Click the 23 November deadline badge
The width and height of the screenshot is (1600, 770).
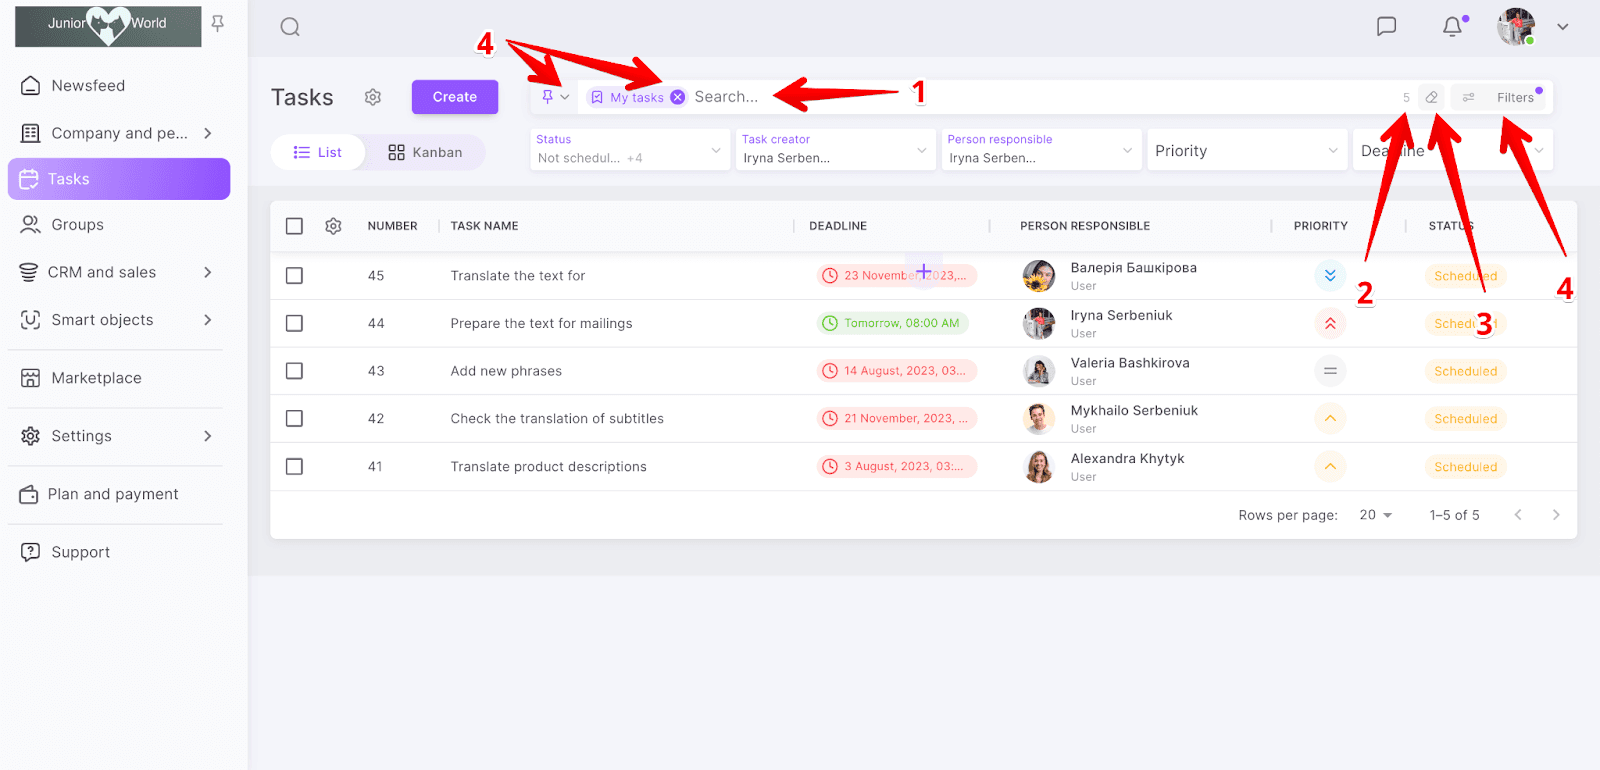coord(897,275)
